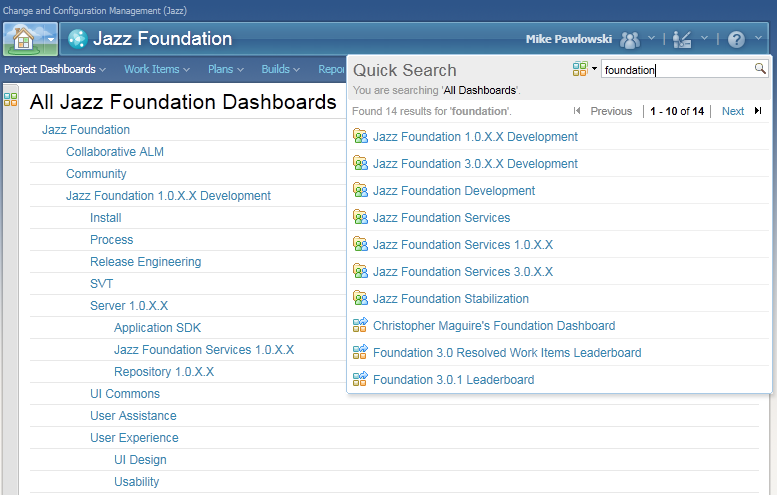Open Jazz Foundation Services search result

(x=442, y=217)
